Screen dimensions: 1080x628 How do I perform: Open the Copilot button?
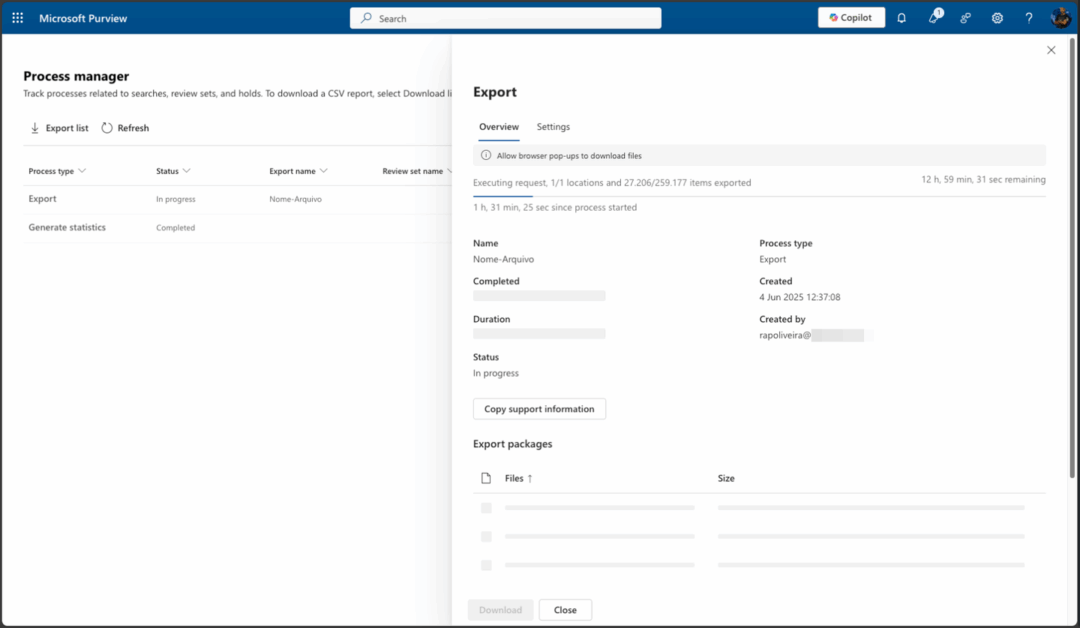pyautogui.click(x=851, y=18)
